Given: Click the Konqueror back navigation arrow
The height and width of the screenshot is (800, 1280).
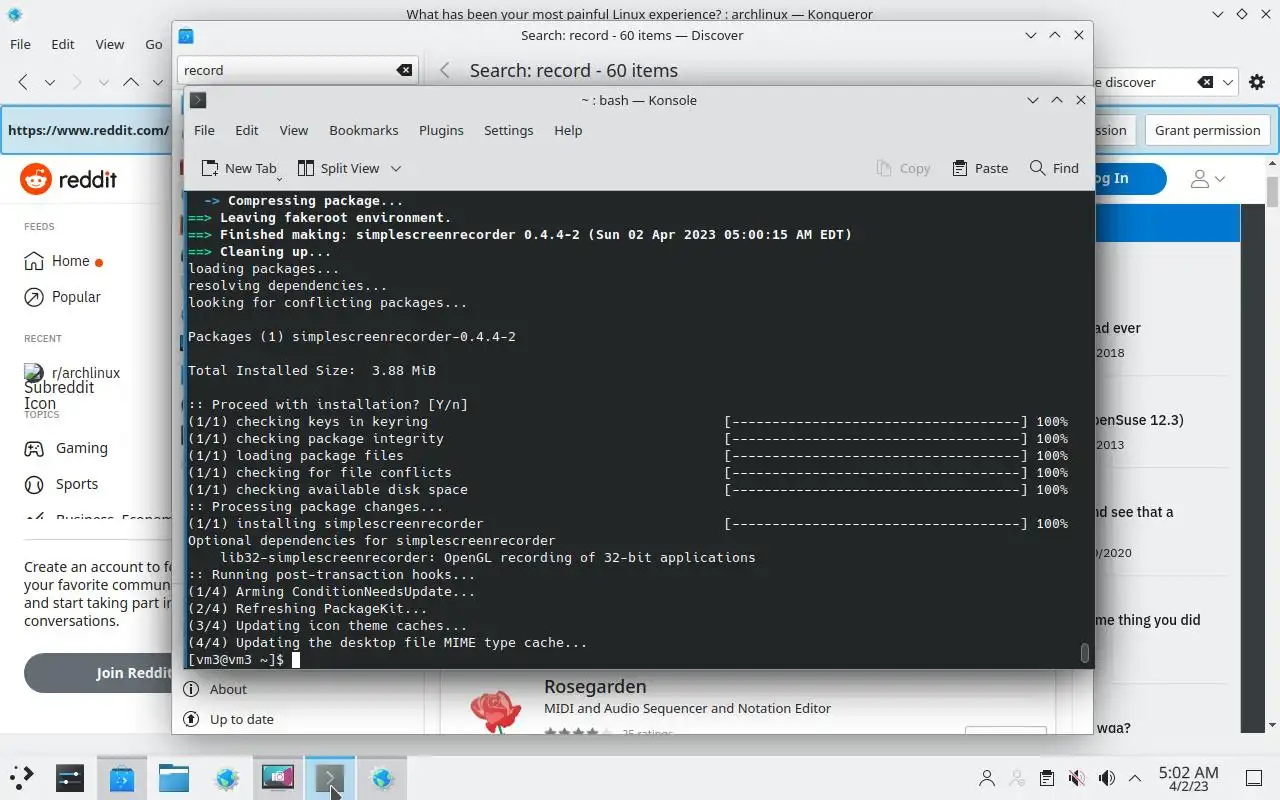Looking at the screenshot, I should [23, 82].
